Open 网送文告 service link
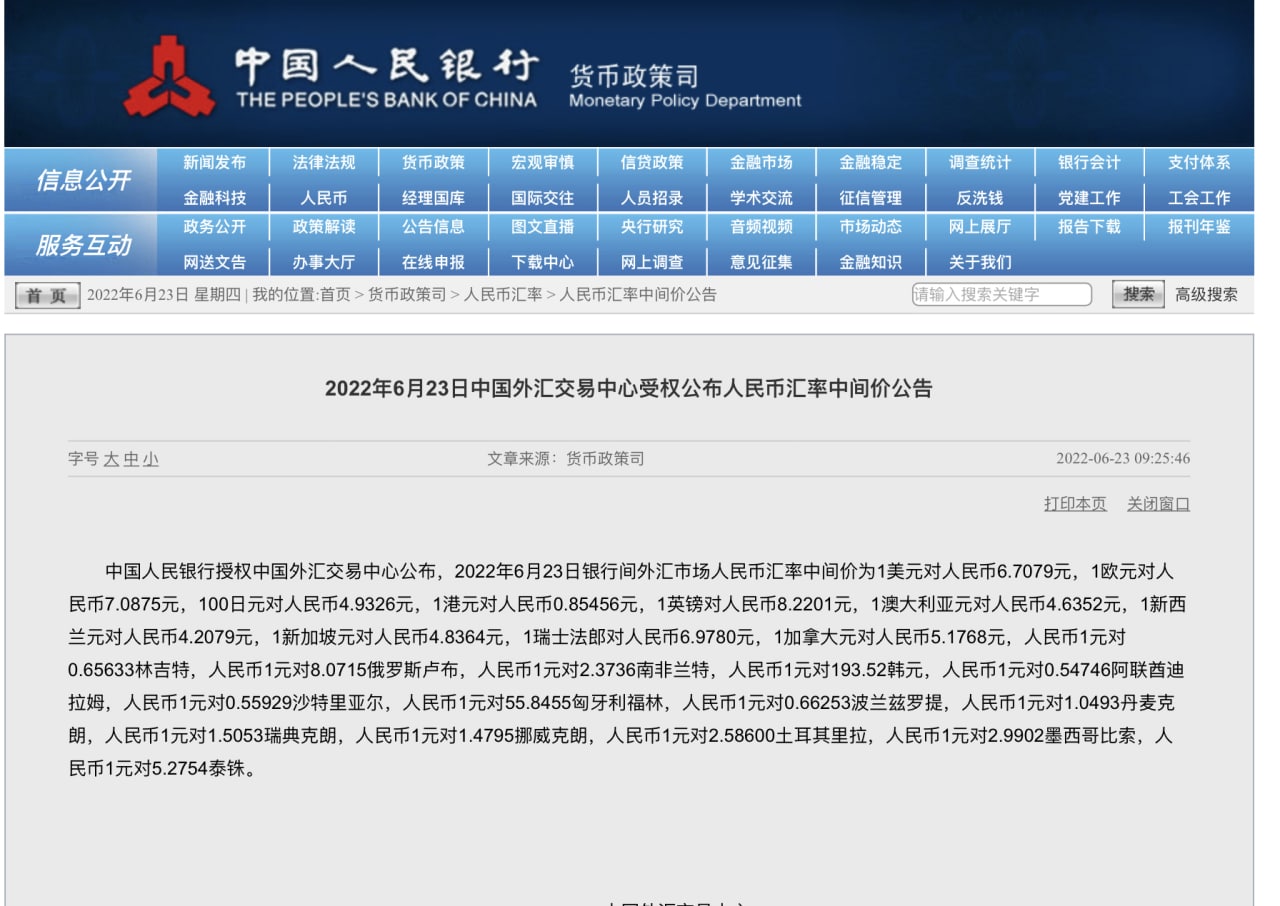The height and width of the screenshot is (906, 1280). point(214,262)
